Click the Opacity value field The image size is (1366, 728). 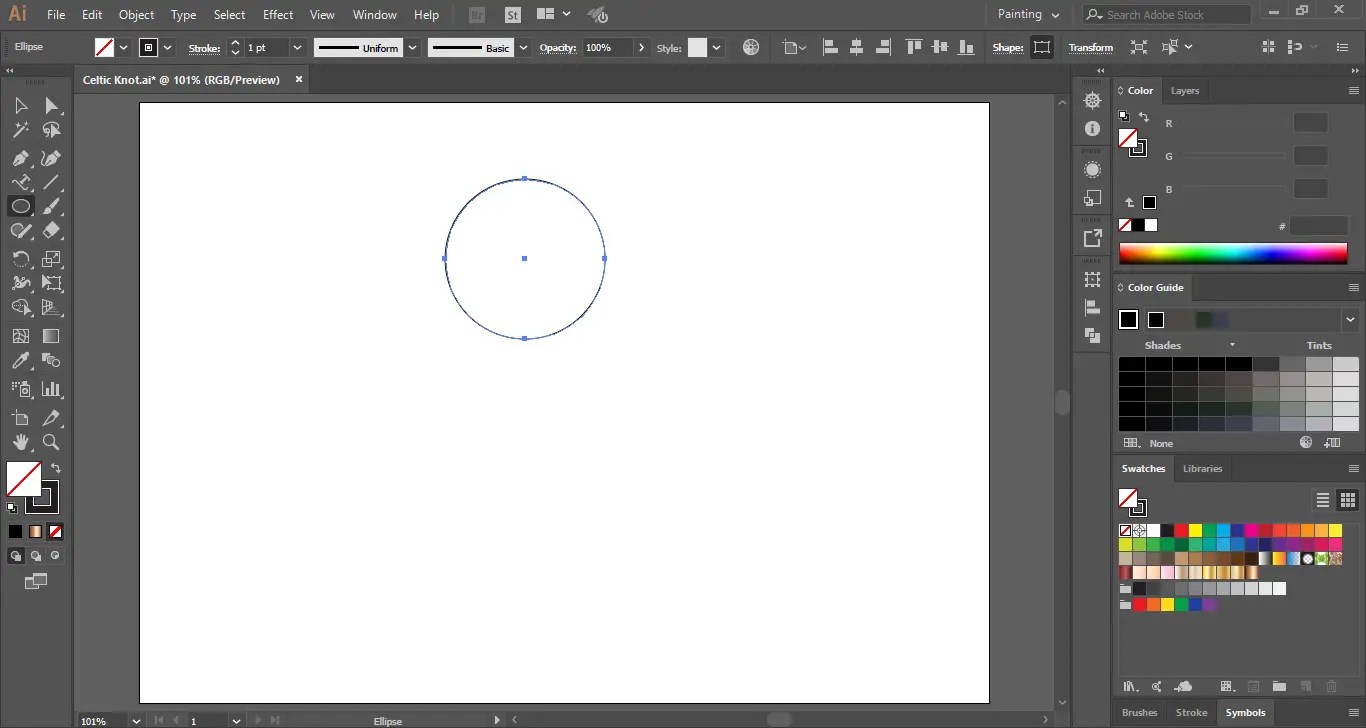[x=608, y=47]
